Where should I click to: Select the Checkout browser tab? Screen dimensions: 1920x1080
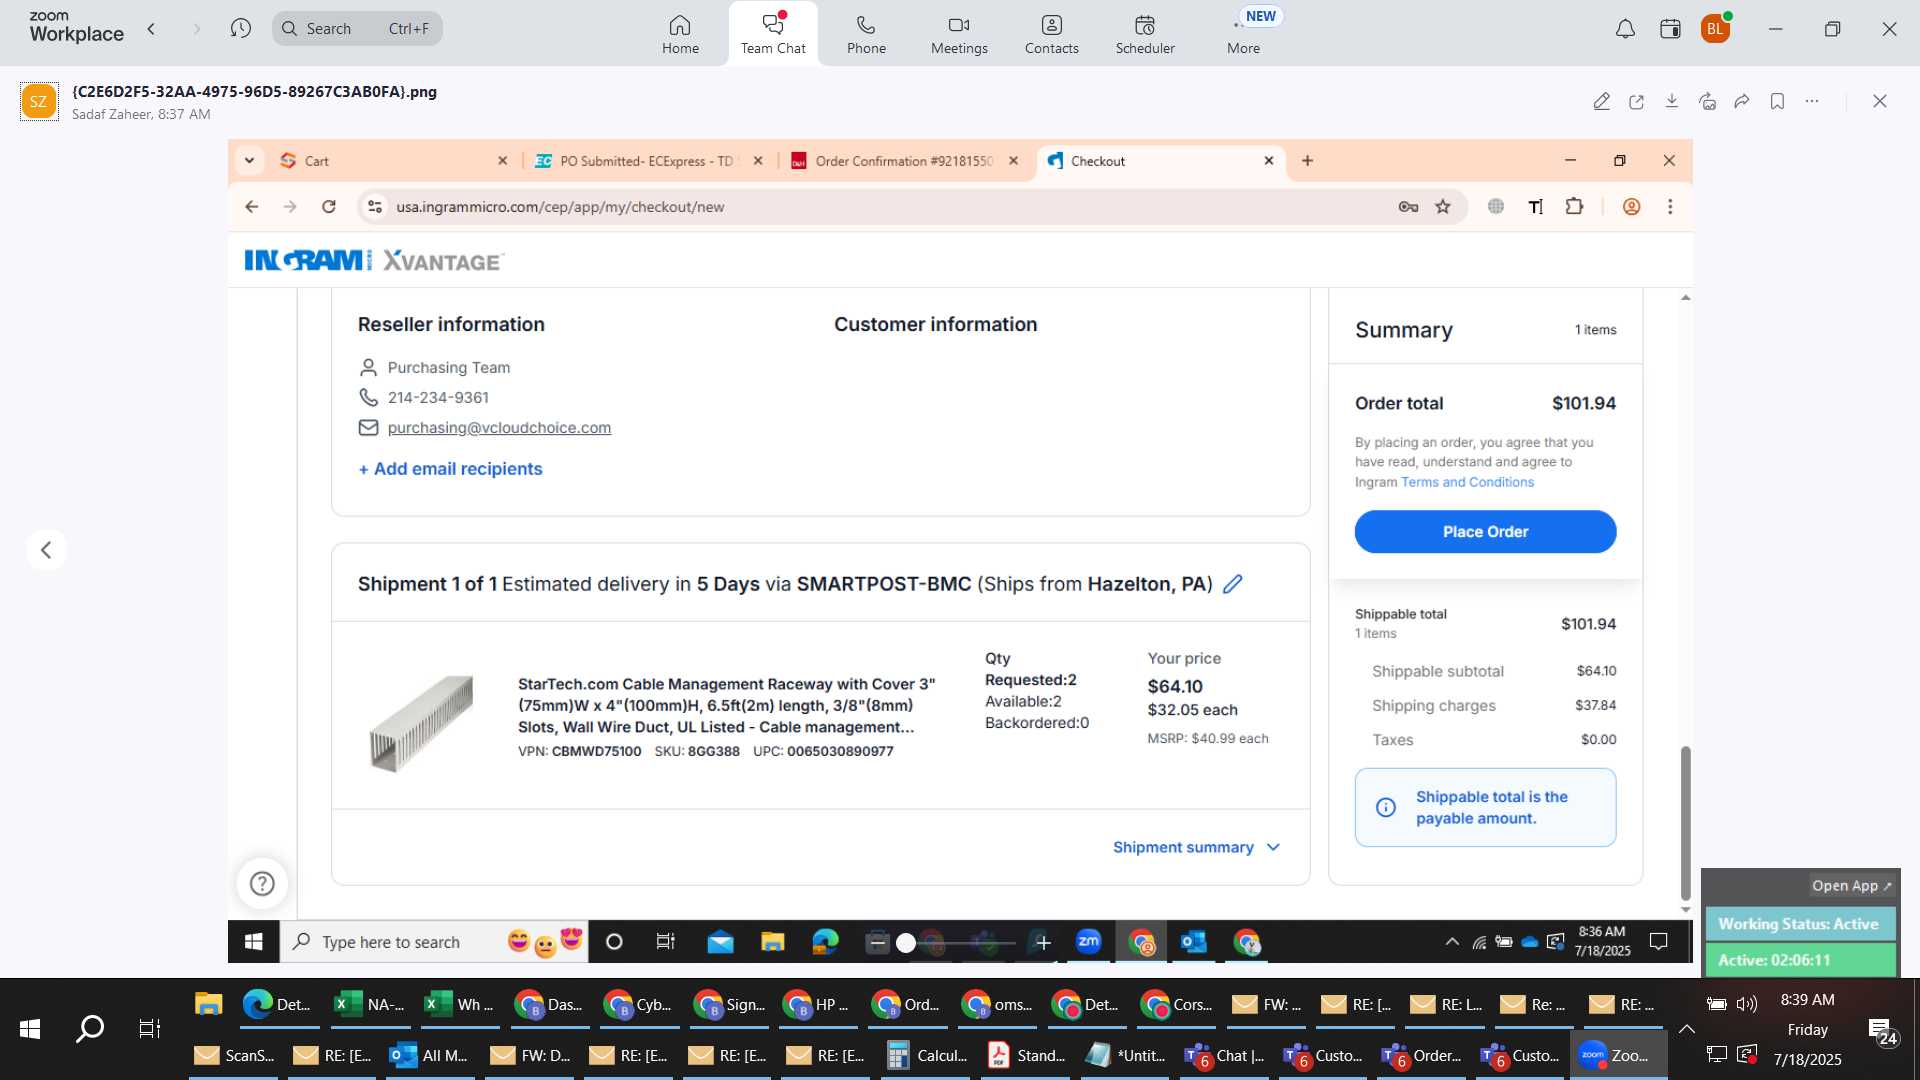1160,161
